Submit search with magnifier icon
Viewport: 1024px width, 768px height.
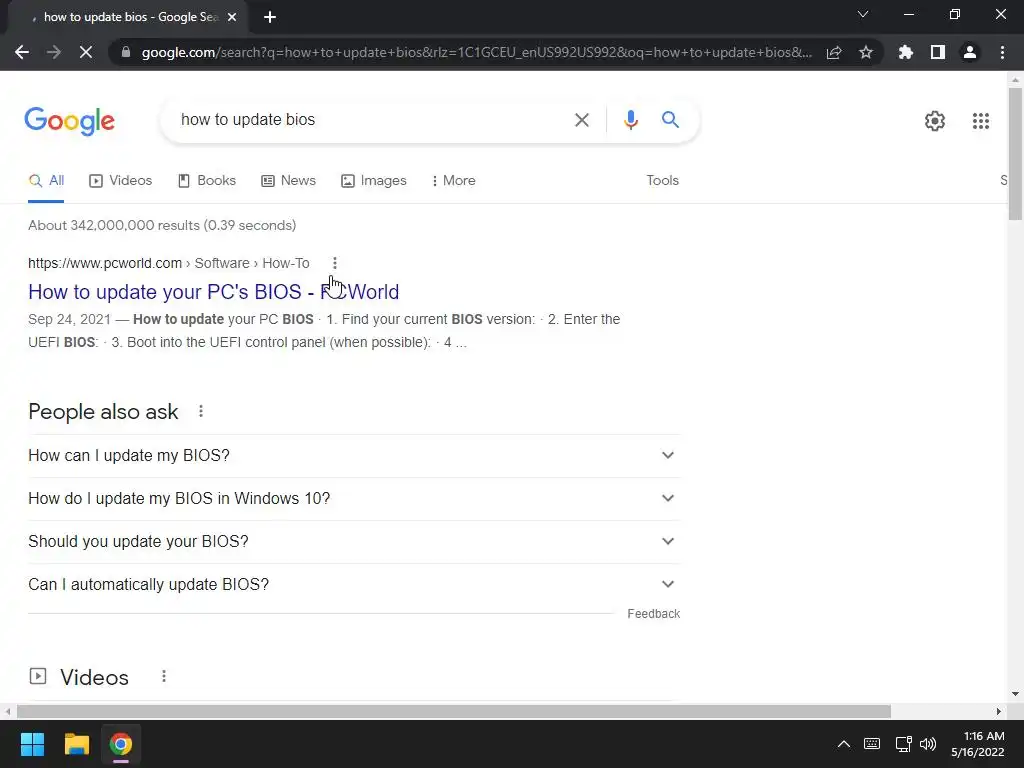[670, 120]
